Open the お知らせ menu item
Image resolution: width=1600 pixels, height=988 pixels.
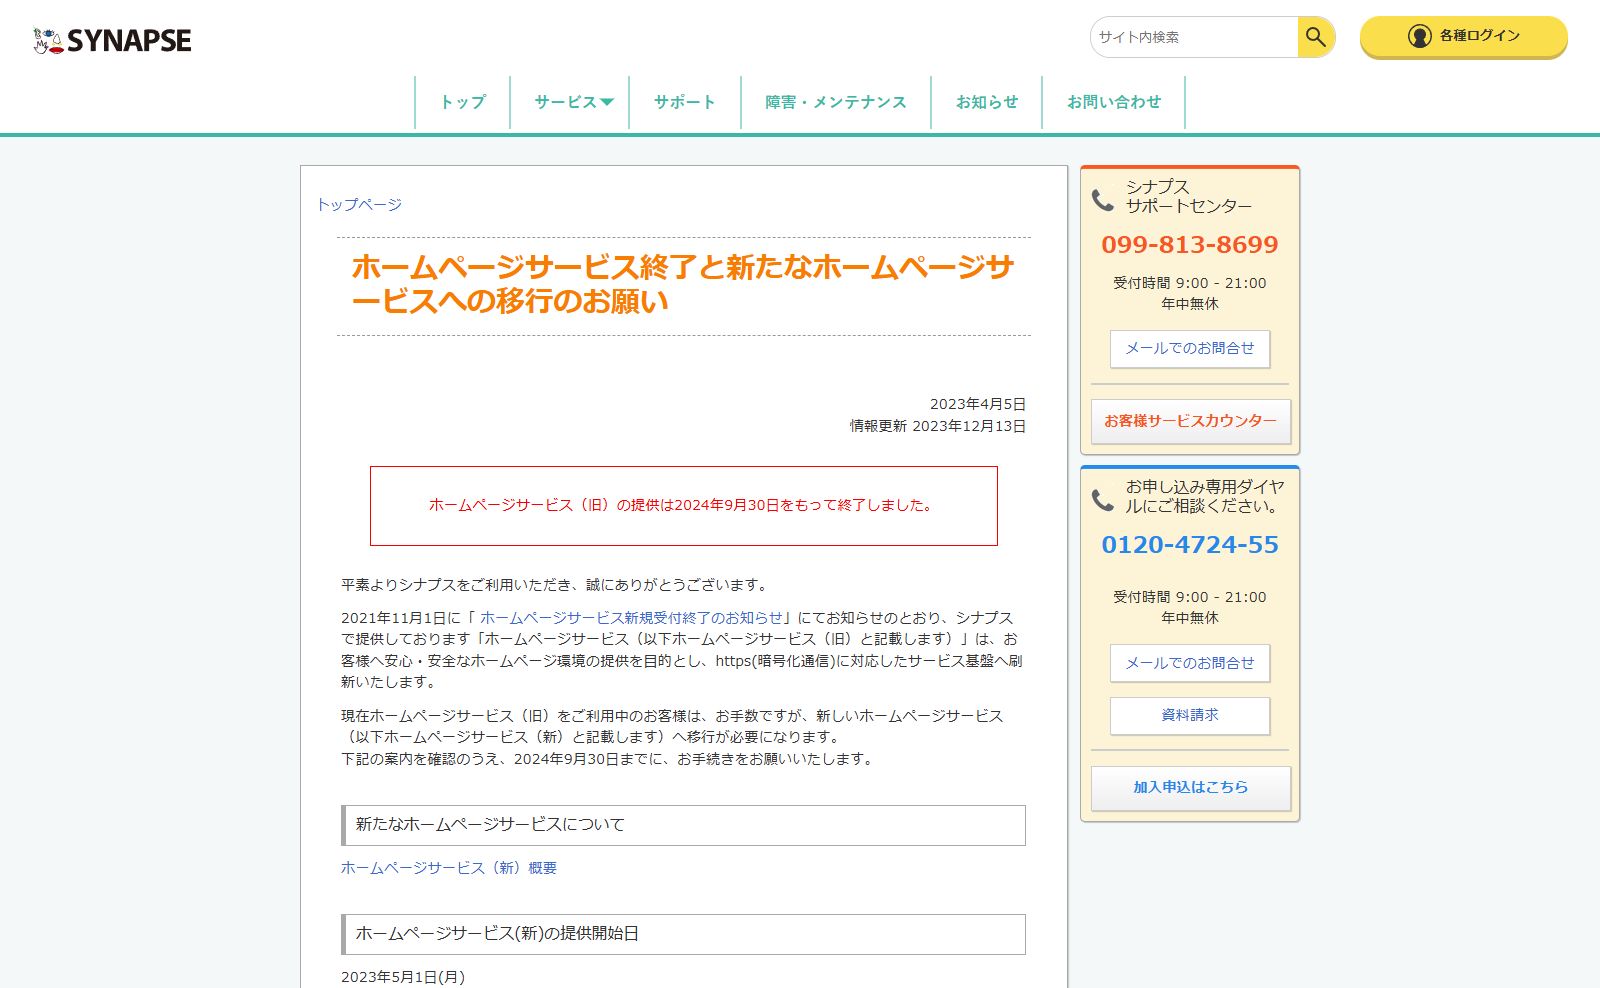987,102
